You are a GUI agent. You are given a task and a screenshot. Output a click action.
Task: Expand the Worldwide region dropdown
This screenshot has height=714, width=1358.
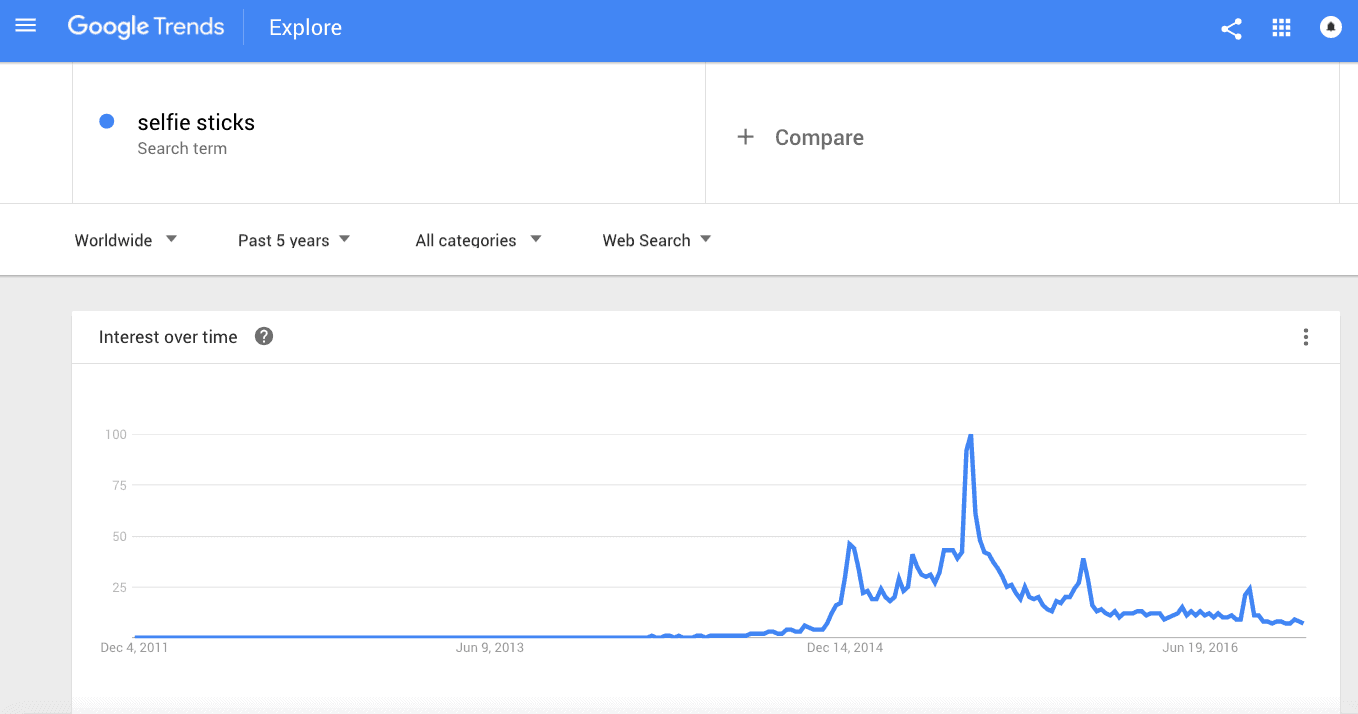tap(126, 240)
